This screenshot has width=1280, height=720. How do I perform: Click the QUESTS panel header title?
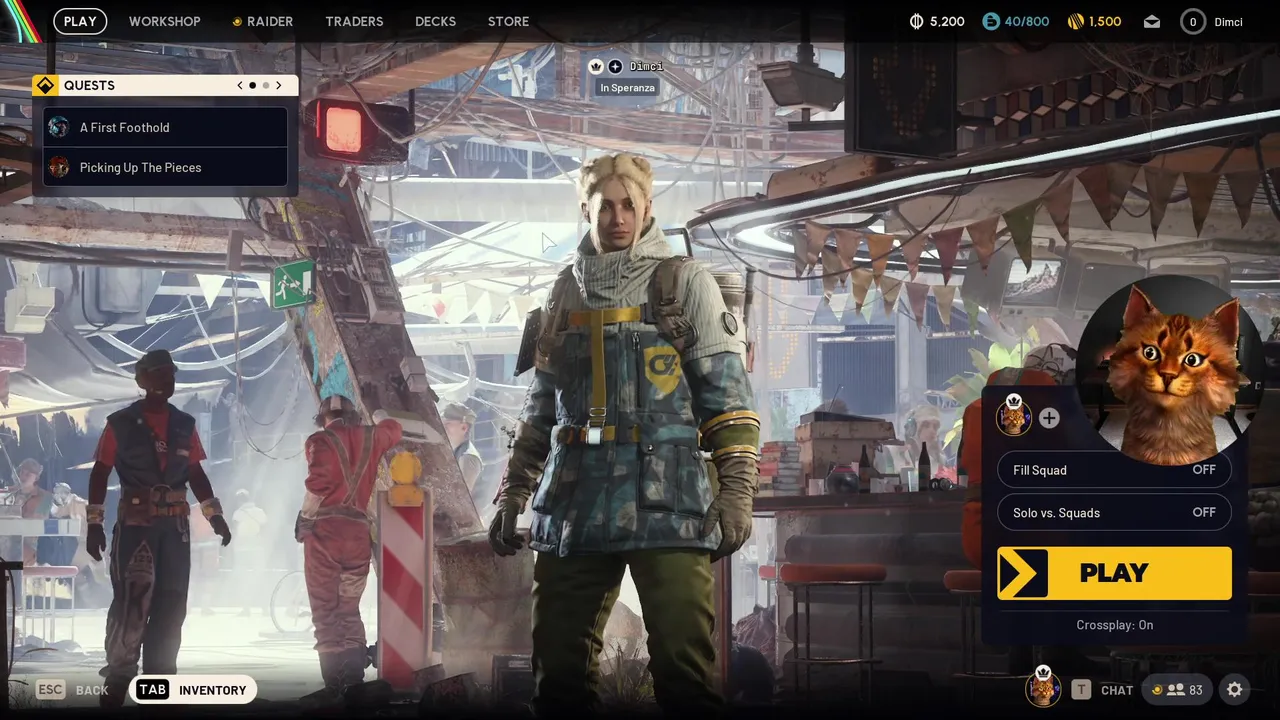tap(89, 85)
